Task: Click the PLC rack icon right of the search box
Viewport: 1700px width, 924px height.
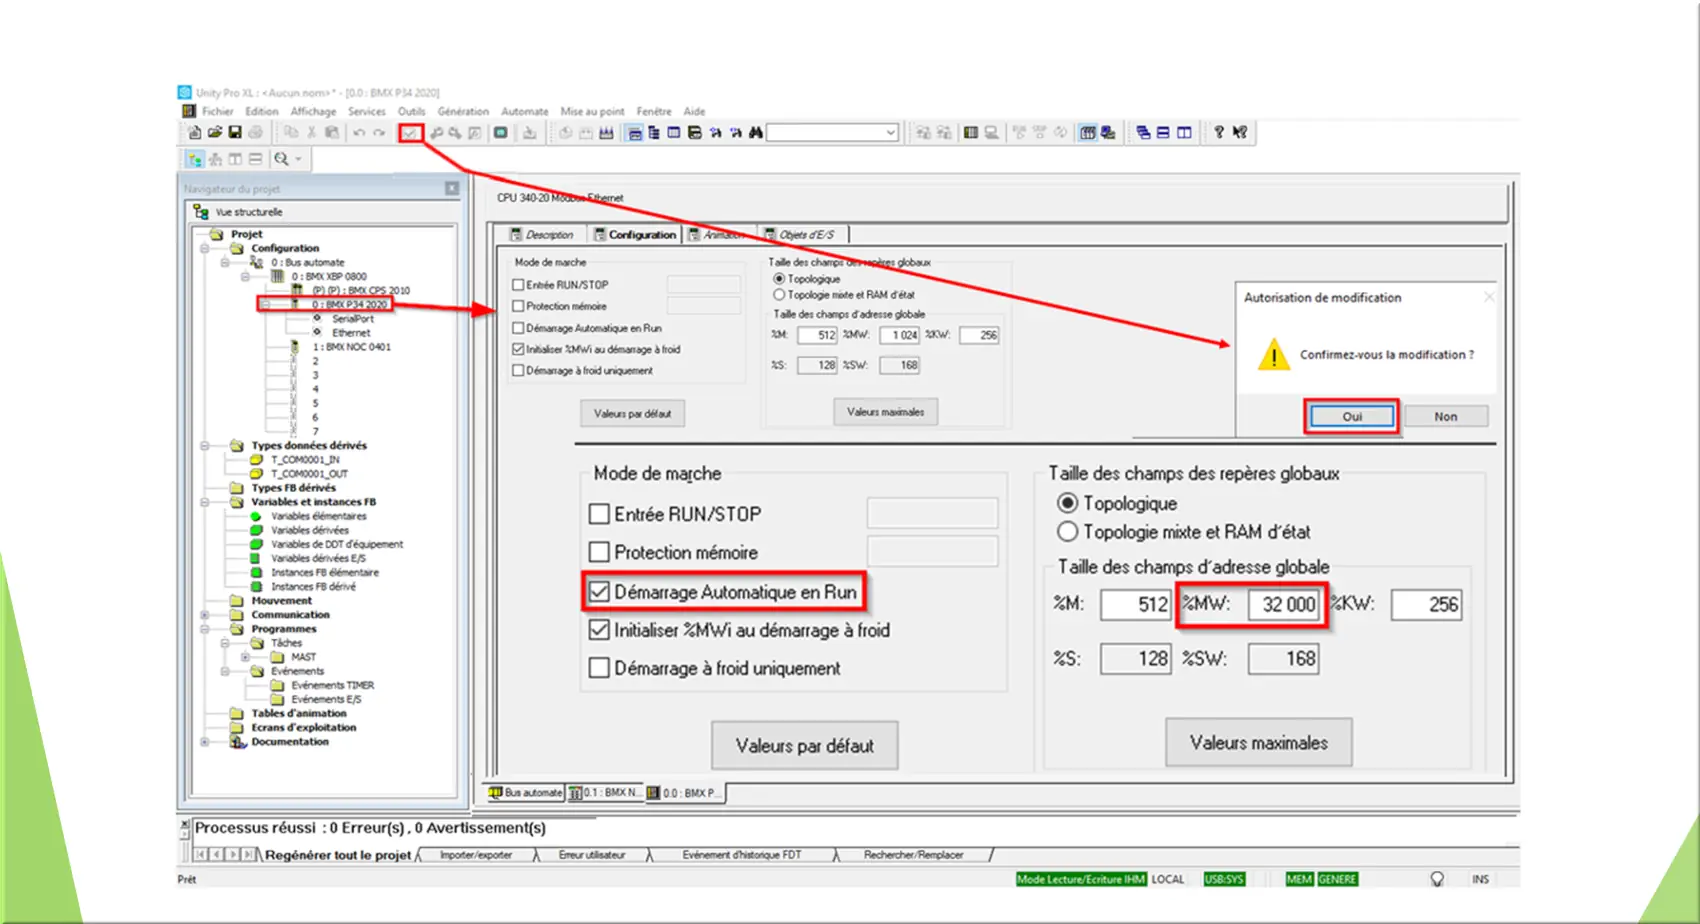Action: point(970,132)
